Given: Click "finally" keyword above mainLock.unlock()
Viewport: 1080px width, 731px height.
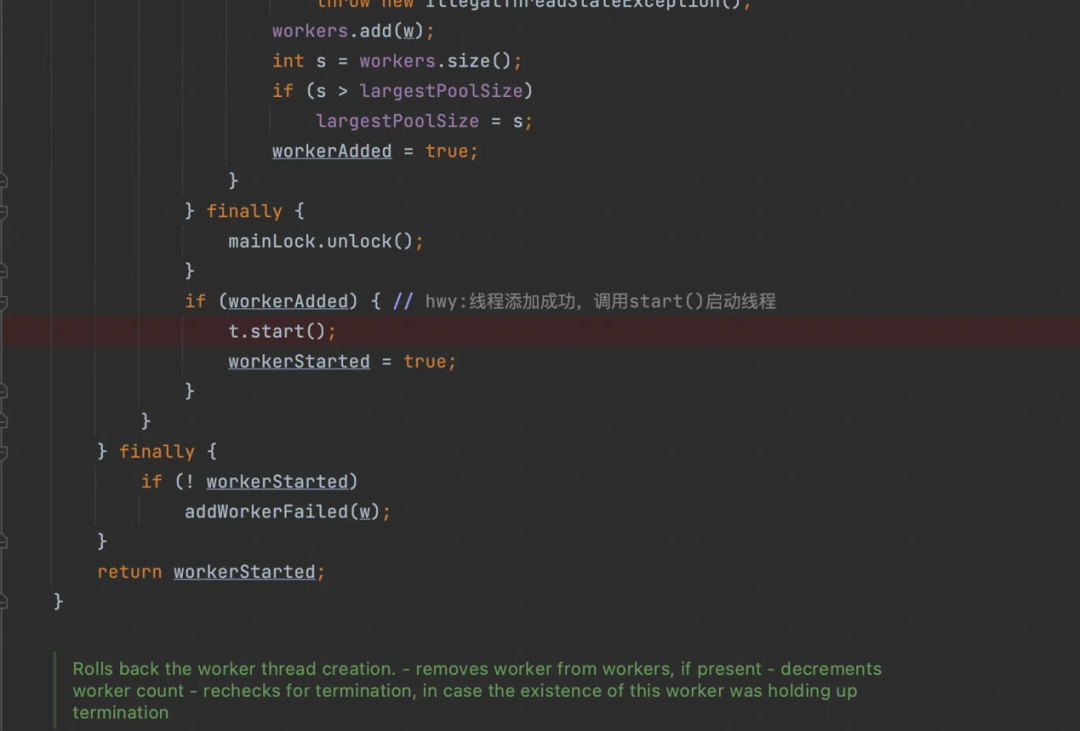Looking at the screenshot, I should (x=244, y=212).
